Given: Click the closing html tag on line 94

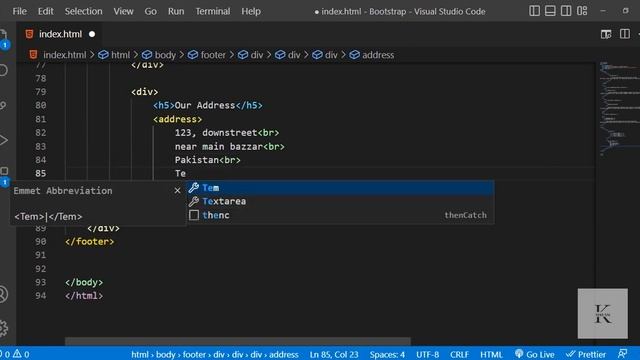Looking at the screenshot, I should click(84, 296).
